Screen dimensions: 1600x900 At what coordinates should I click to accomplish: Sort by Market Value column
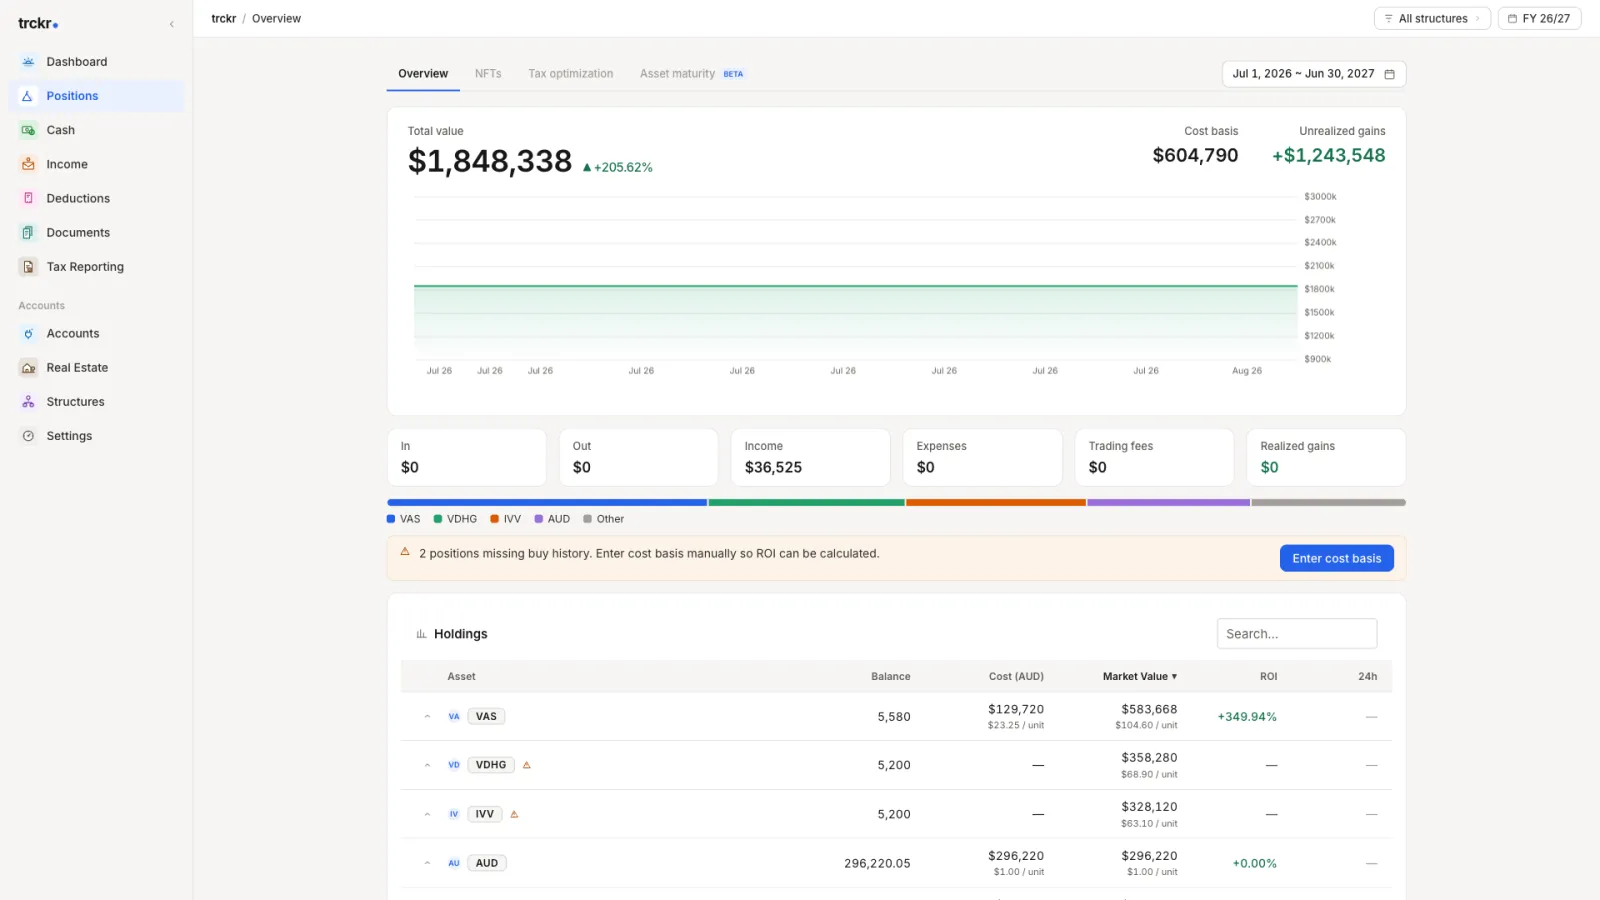coord(1140,677)
